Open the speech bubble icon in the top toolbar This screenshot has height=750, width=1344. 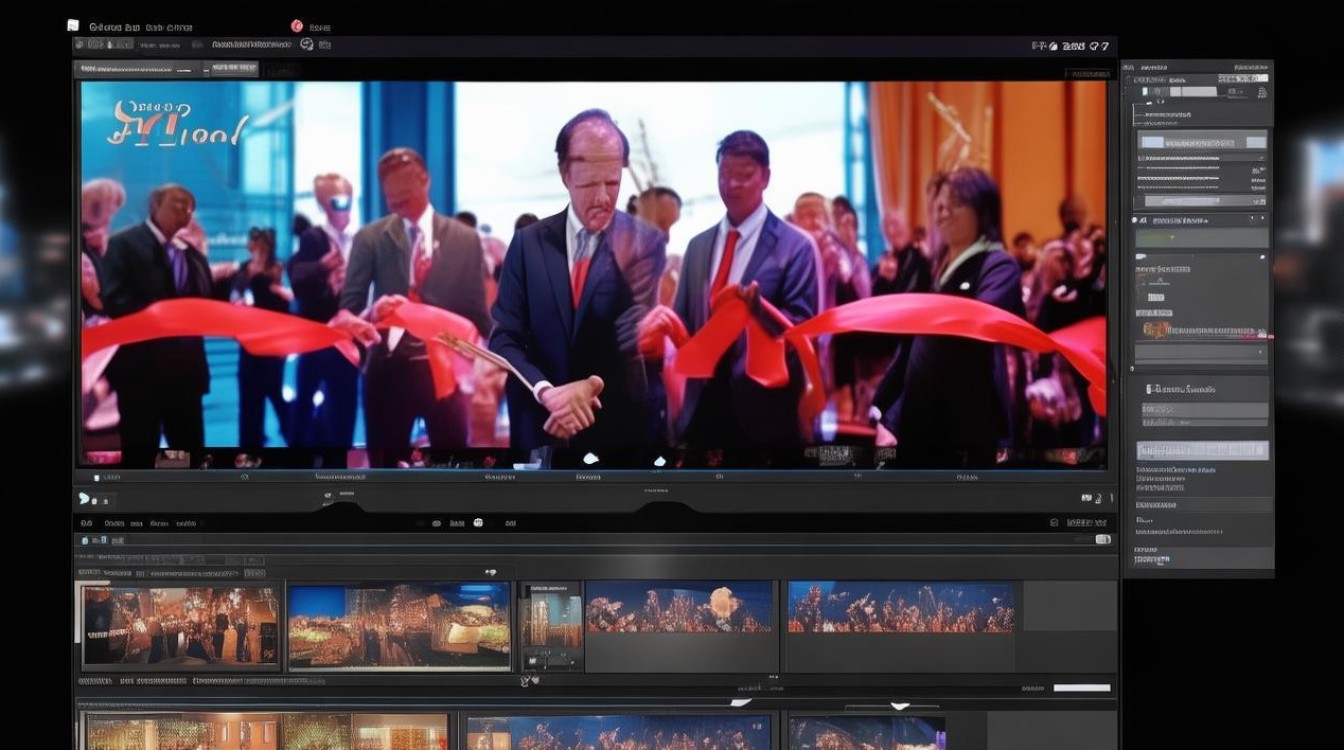pyautogui.click(x=307, y=44)
